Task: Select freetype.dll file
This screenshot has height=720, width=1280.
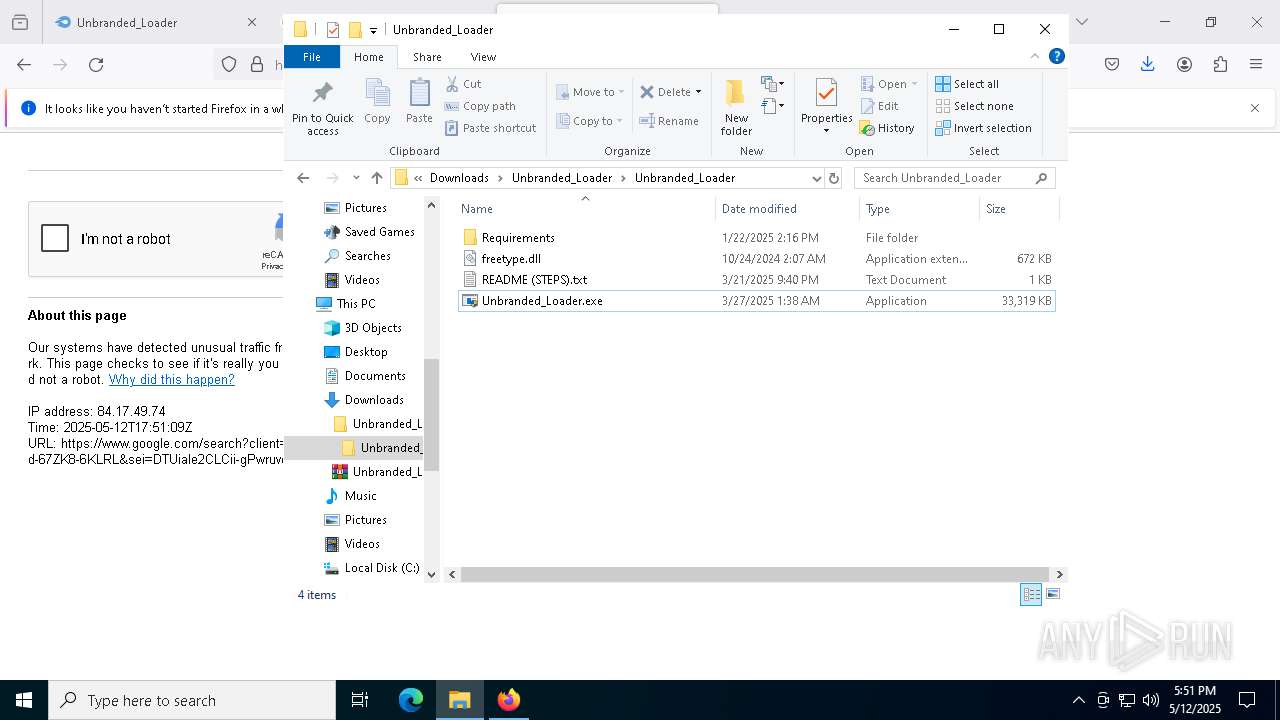Action: coord(756,259)
